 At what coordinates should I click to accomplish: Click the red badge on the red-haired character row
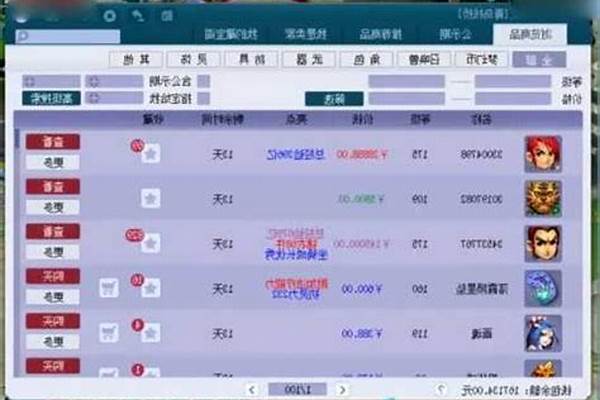137,145
